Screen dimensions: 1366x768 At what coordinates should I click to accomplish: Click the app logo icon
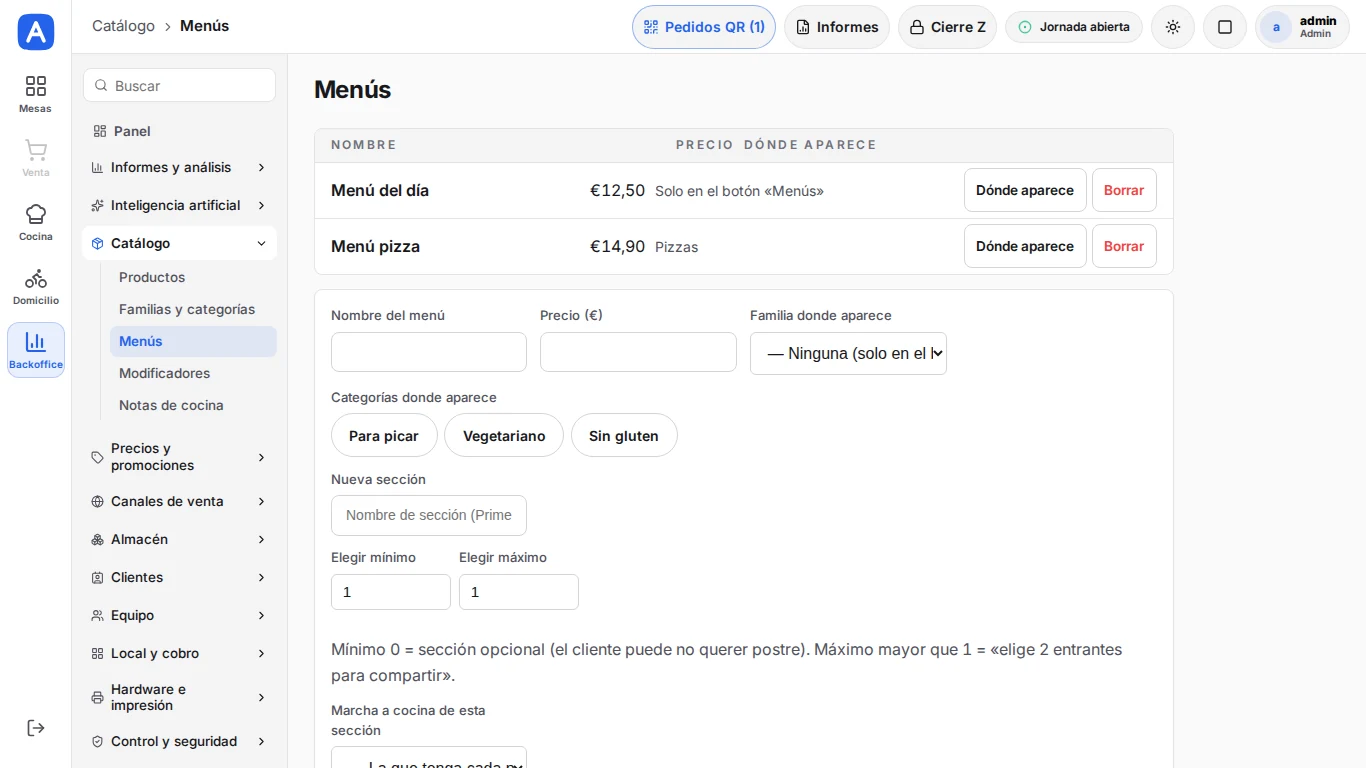(36, 32)
